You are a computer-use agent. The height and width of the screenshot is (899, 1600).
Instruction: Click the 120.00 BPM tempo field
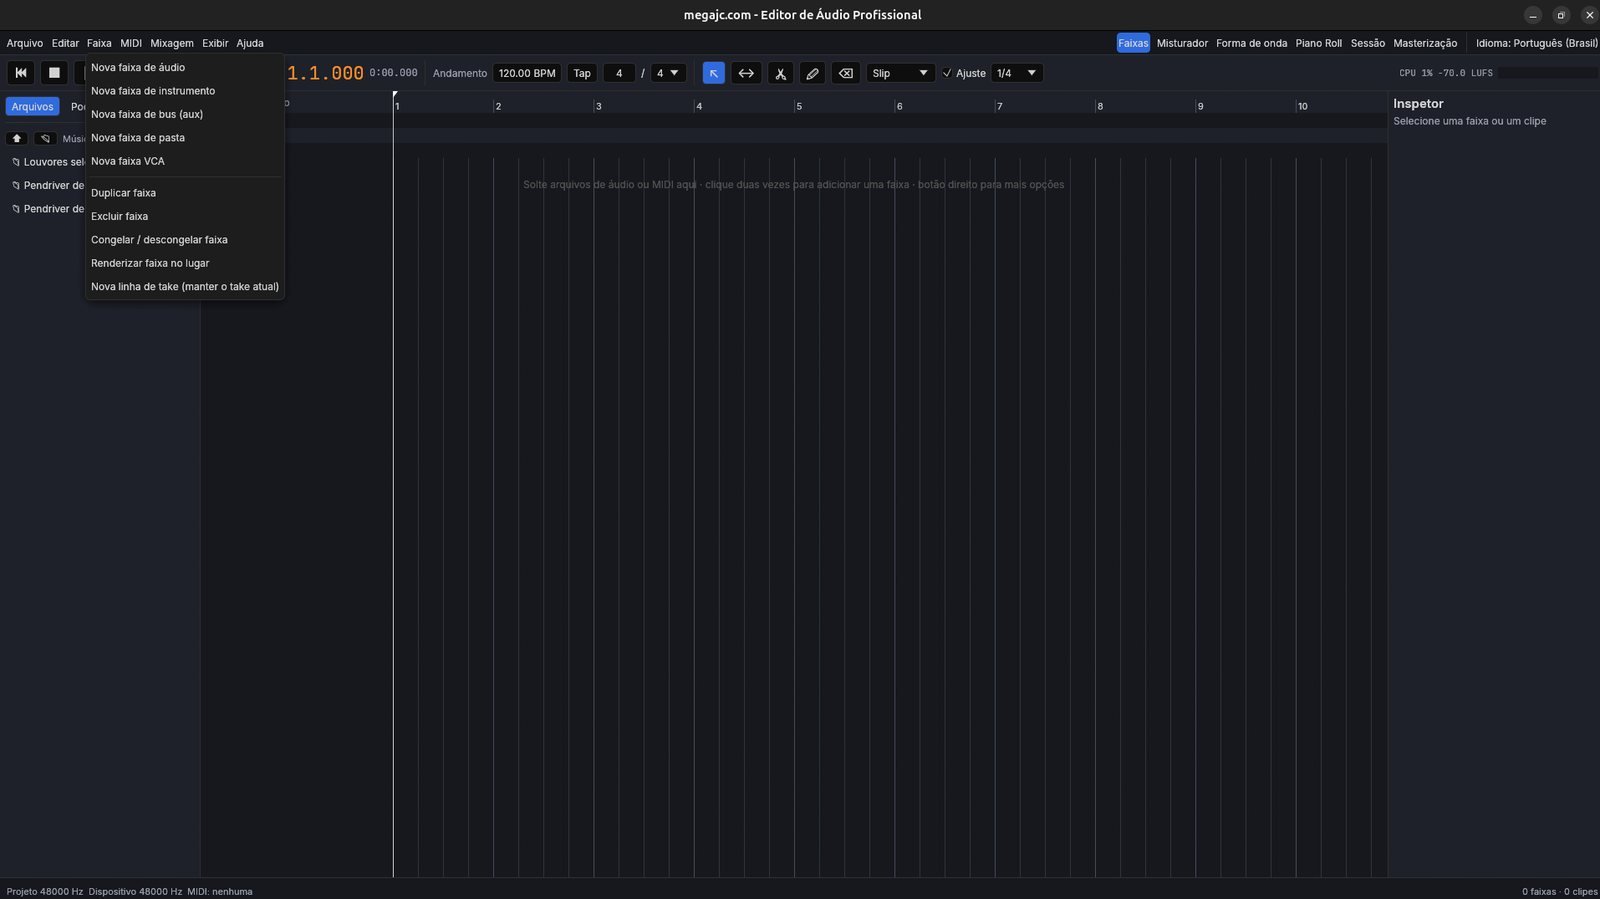(527, 73)
